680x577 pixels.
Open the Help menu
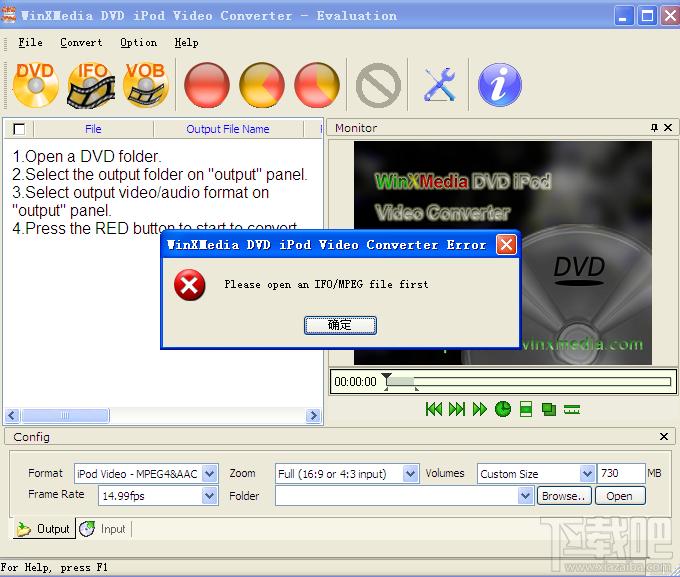[186, 43]
